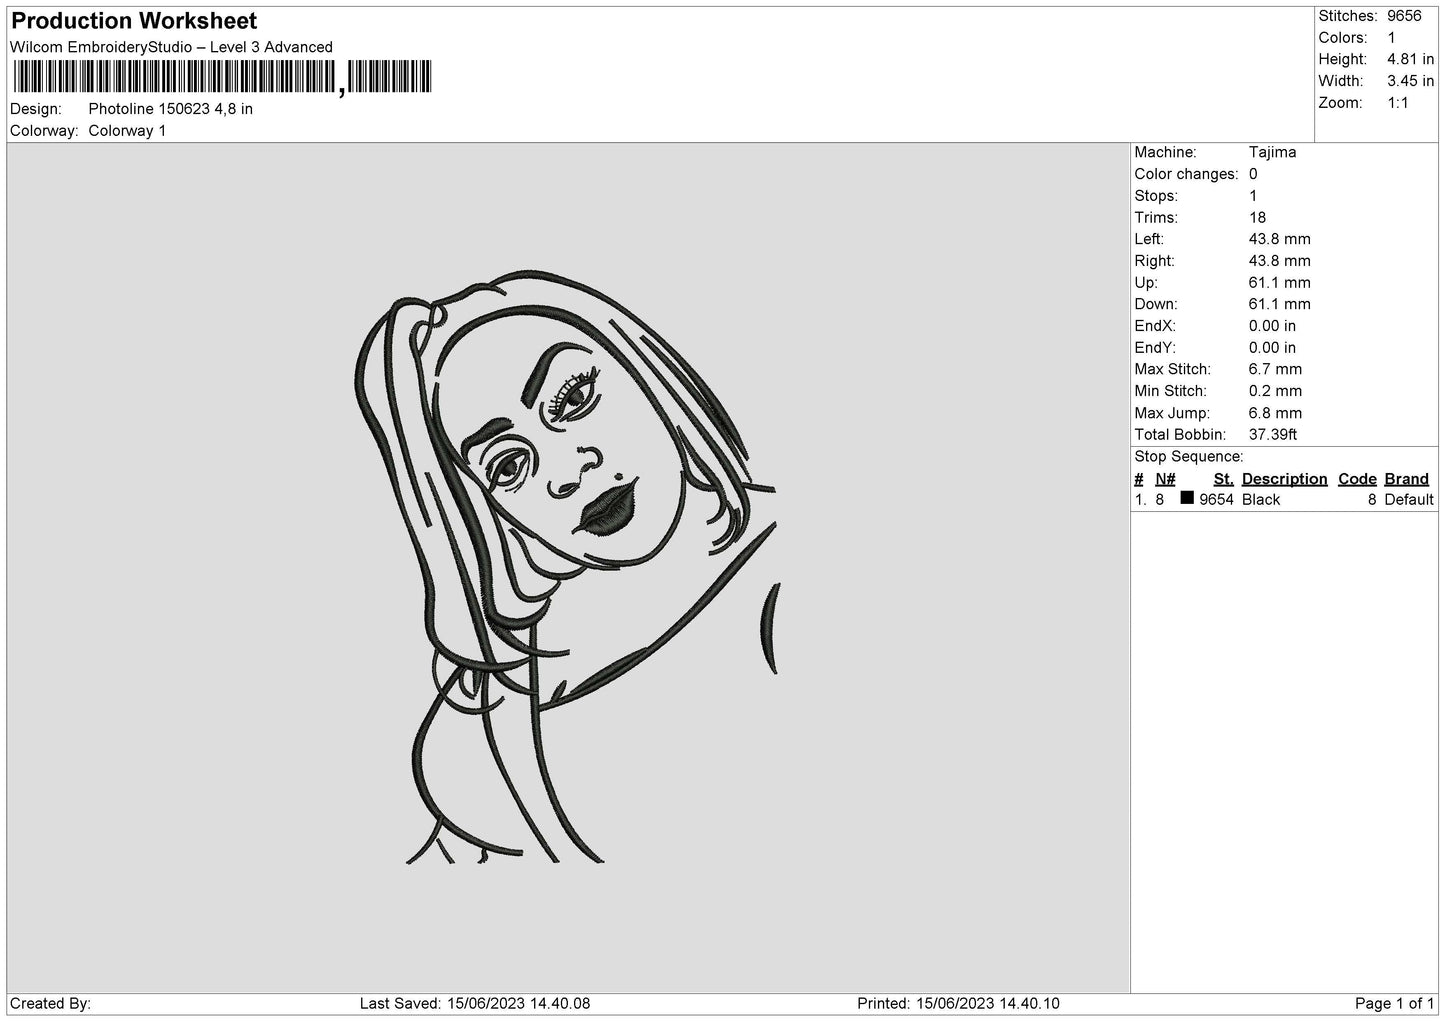
Task: Click the 'Brand' column header
Action: coord(1406,479)
